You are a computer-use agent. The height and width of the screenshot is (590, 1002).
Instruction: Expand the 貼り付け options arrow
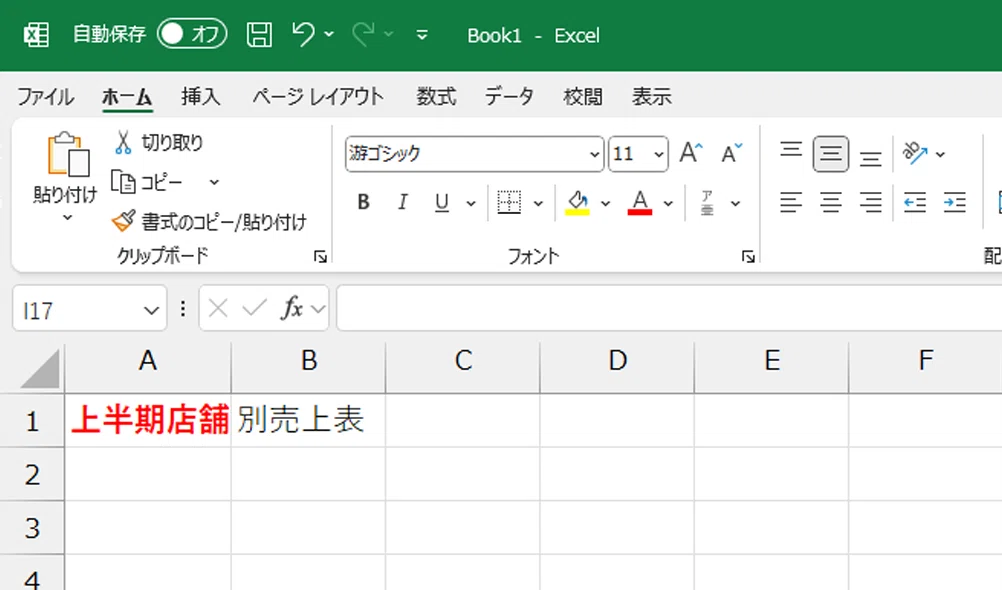pos(67,218)
